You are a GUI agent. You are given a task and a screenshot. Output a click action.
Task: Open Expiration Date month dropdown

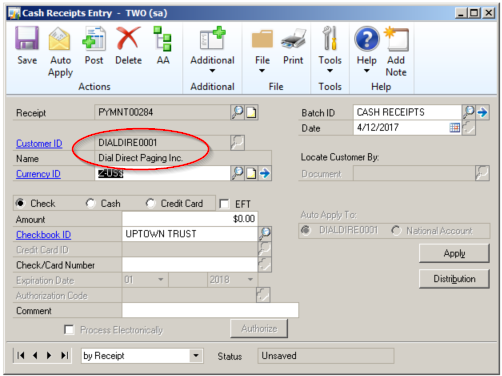tap(161, 279)
